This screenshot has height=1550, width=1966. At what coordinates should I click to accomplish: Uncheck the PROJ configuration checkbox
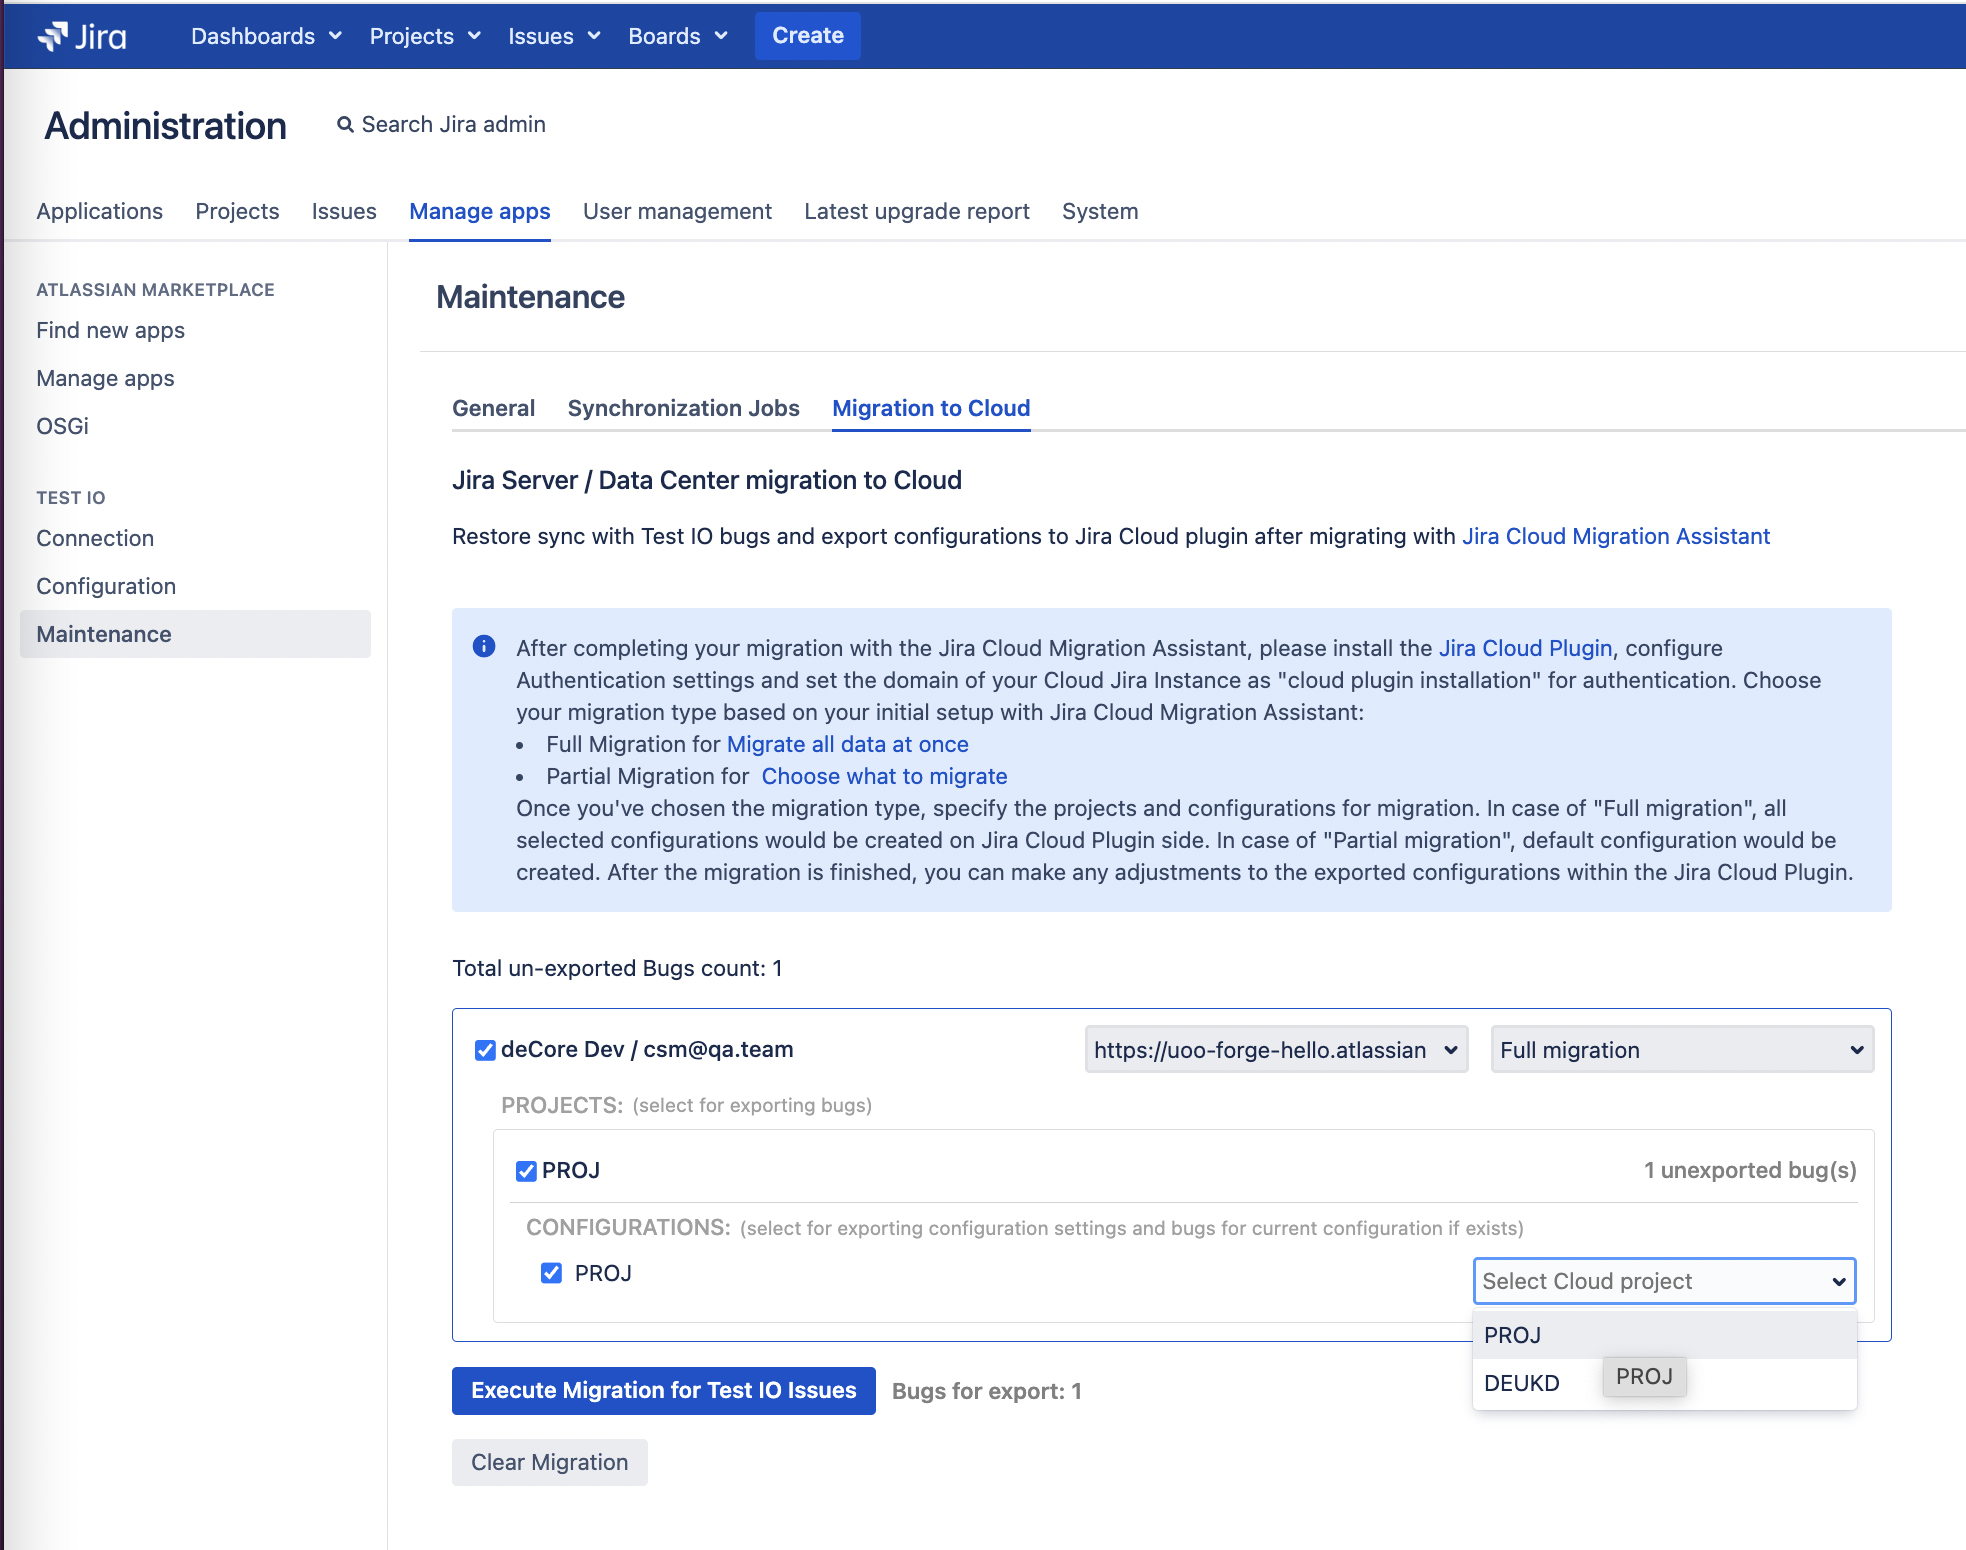551,1273
